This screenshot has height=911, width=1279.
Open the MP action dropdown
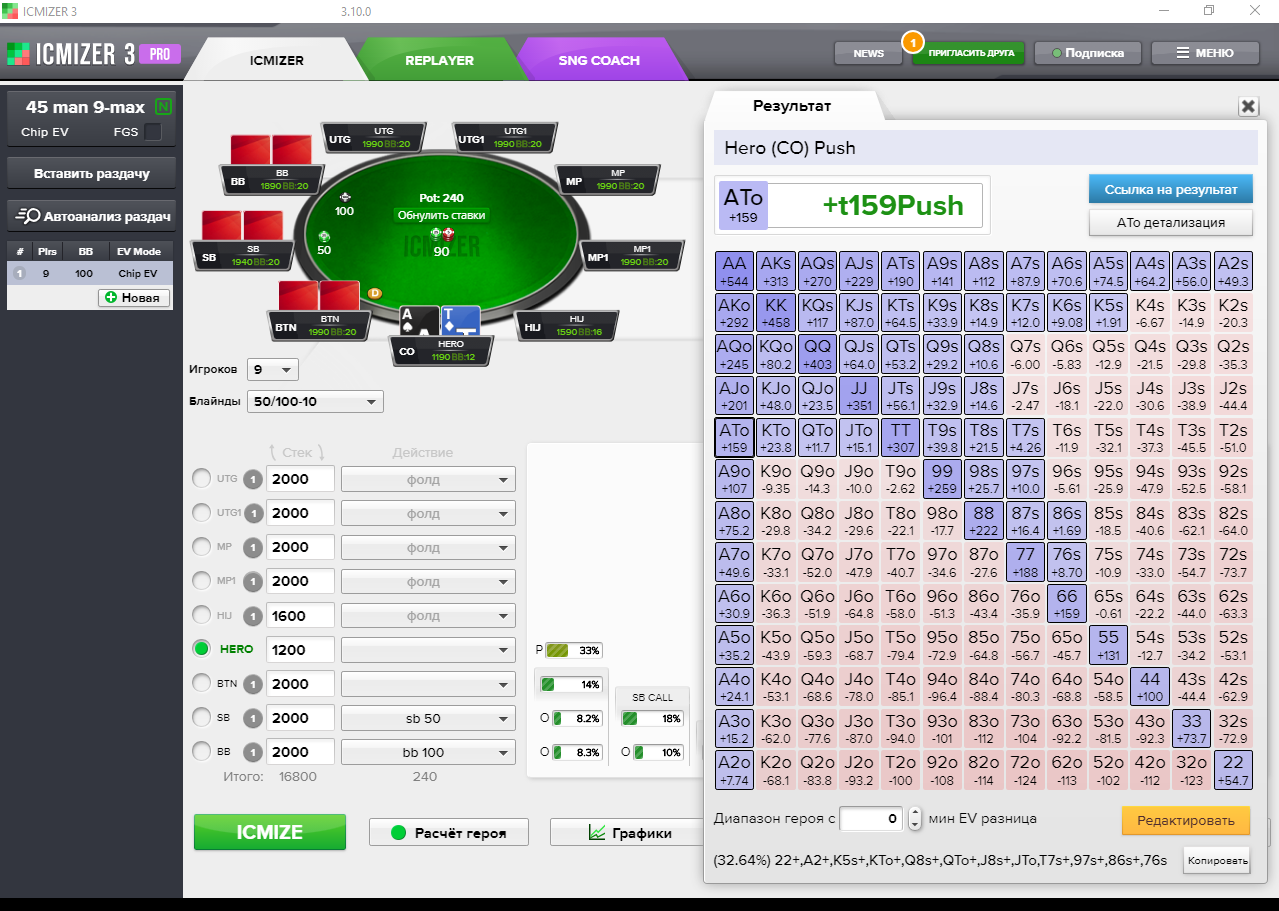(x=428, y=548)
